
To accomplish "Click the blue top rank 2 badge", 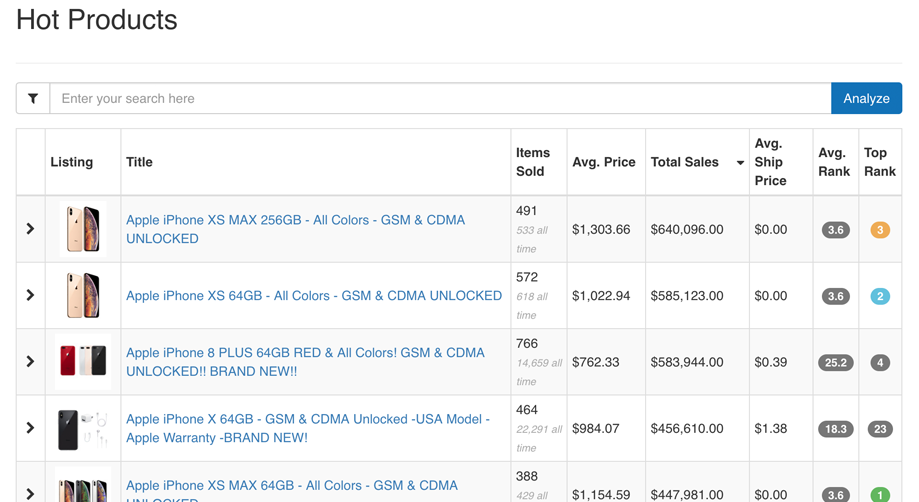I will click(880, 296).
